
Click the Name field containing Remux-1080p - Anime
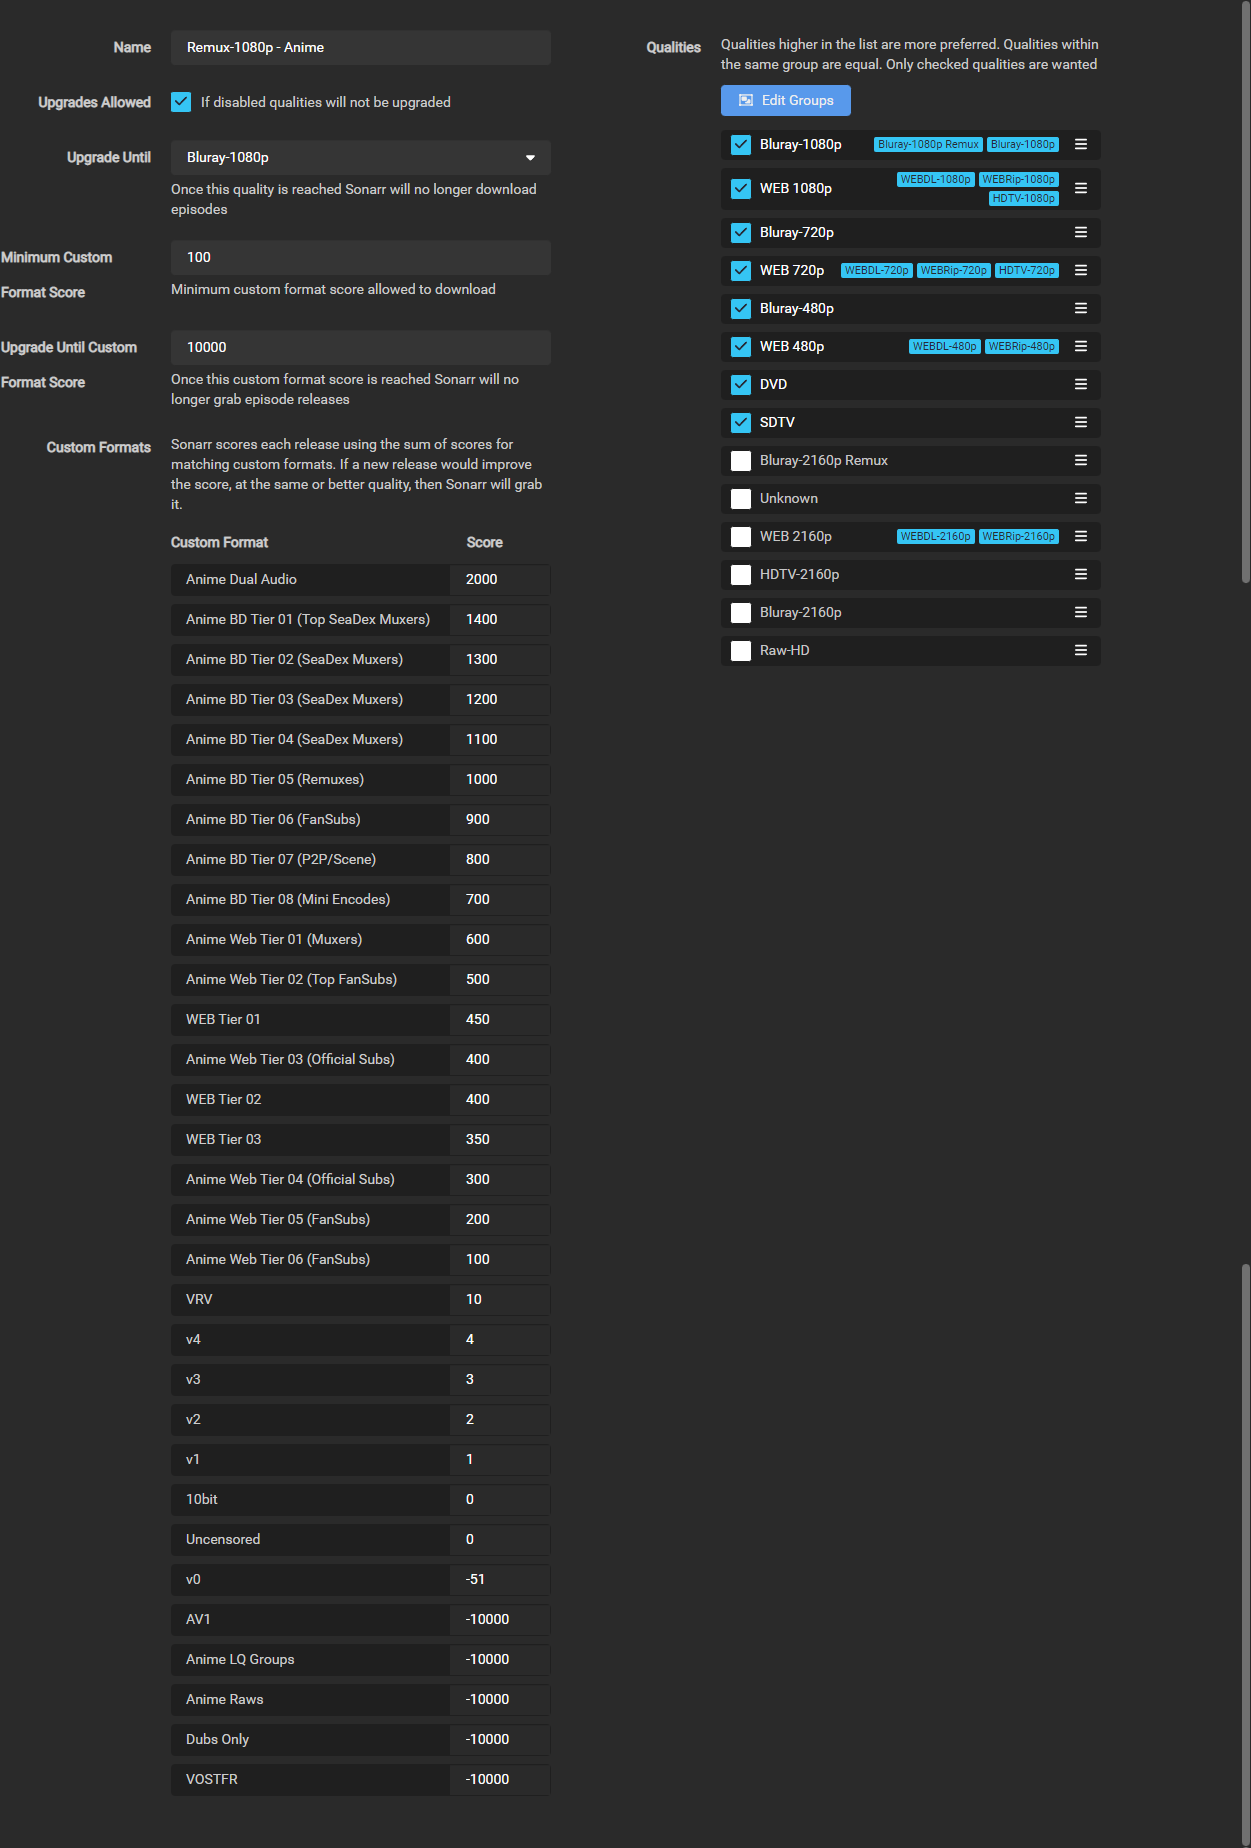[x=360, y=48]
